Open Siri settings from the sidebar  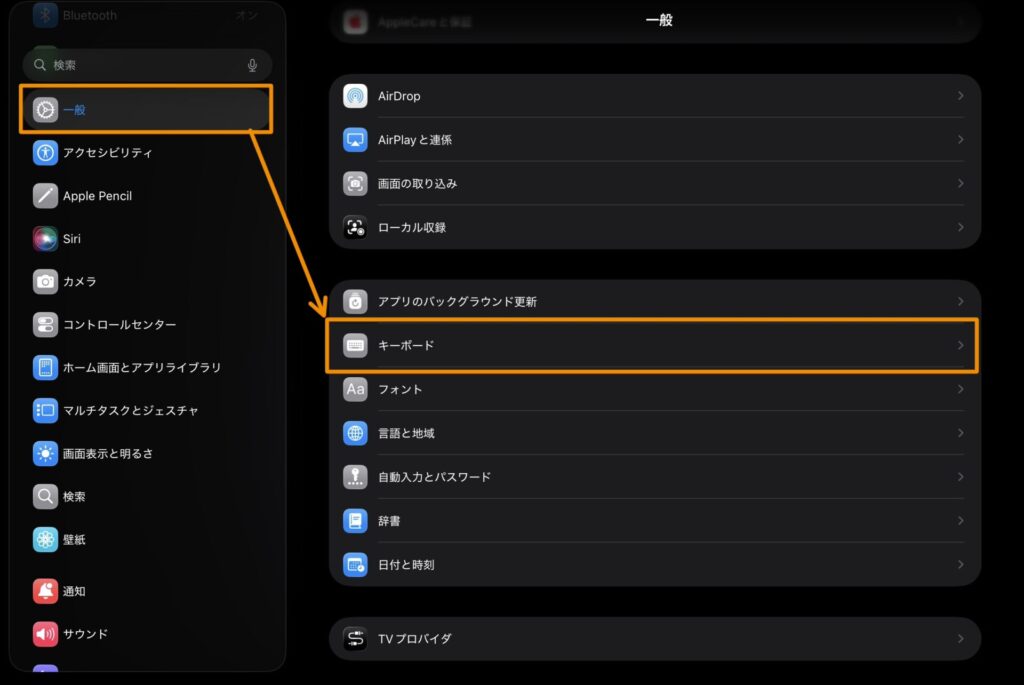point(72,239)
